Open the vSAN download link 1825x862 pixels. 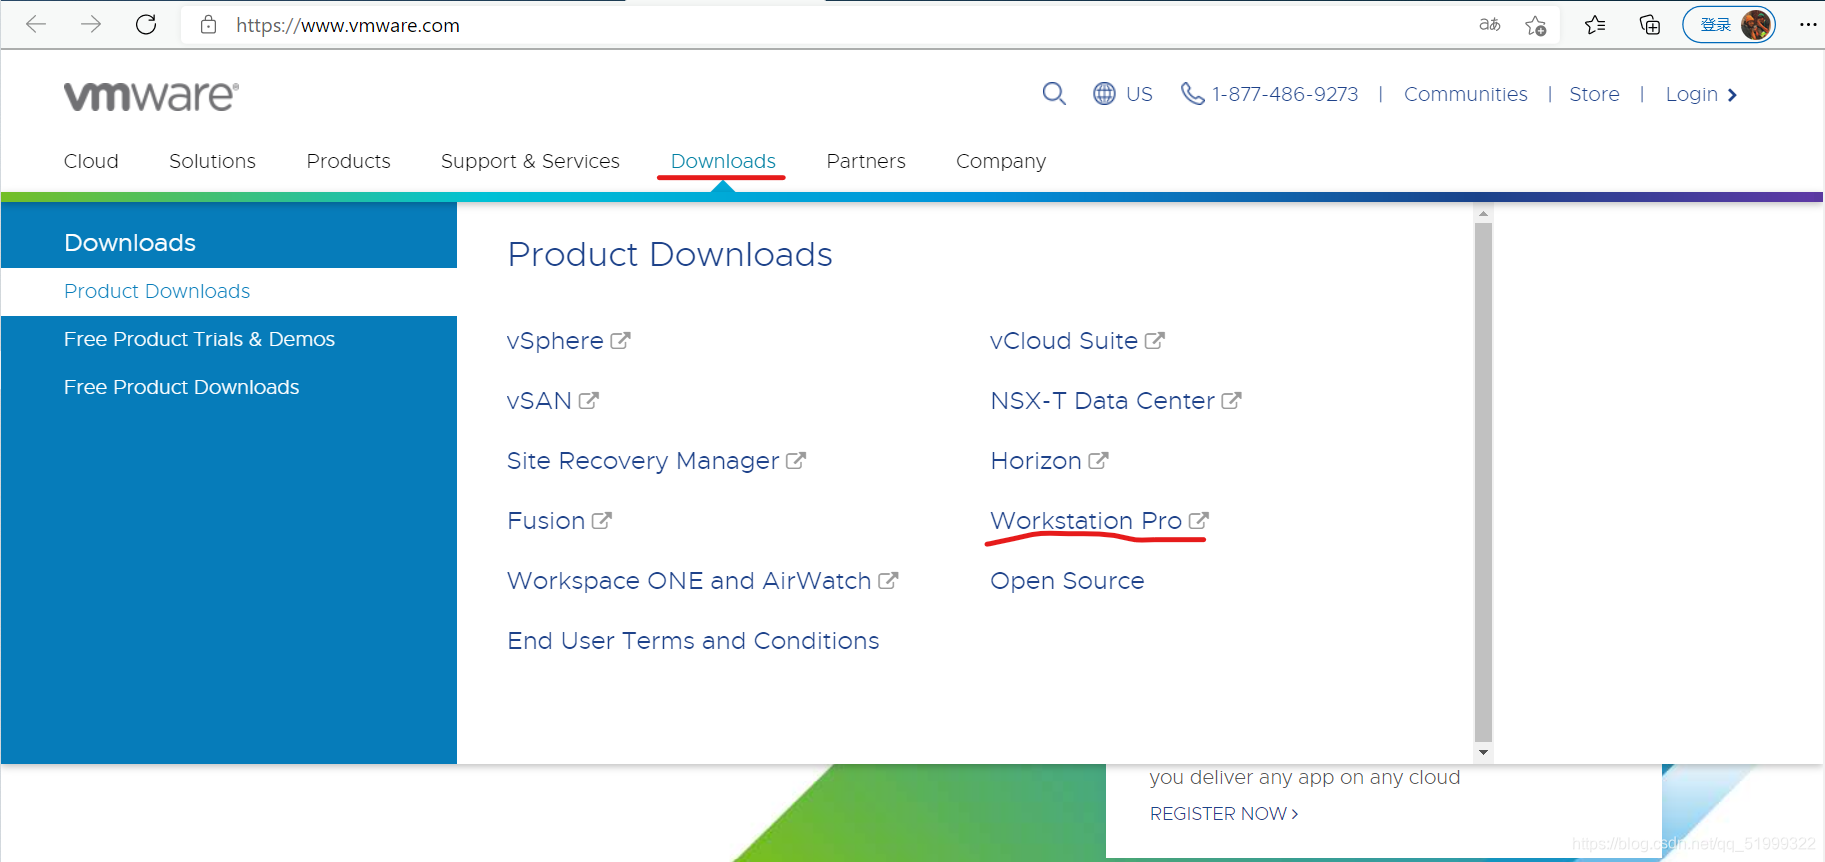(x=539, y=401)
